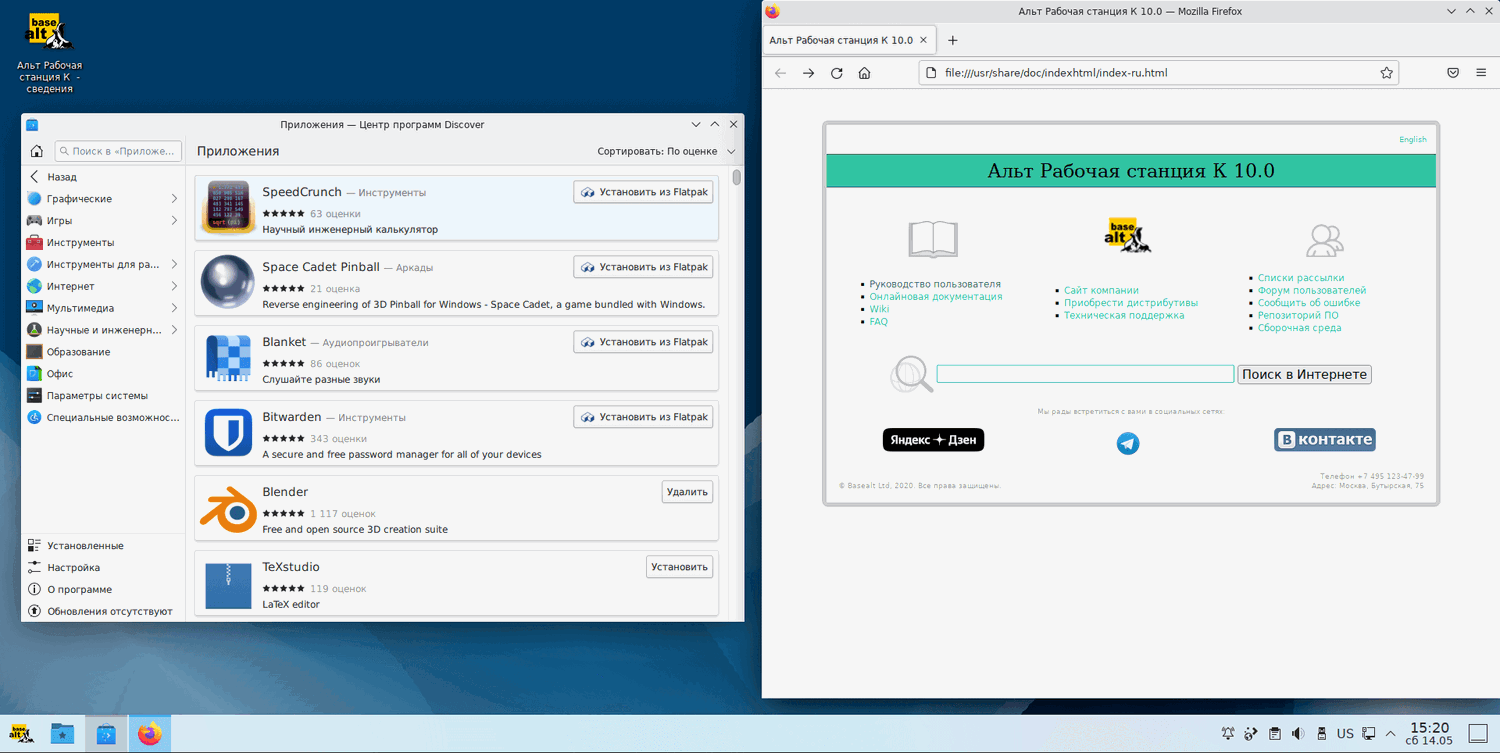The width and height of the screenshot is (1500, 753).
Task: Open the Blender app icon
Action: [228, 508]
